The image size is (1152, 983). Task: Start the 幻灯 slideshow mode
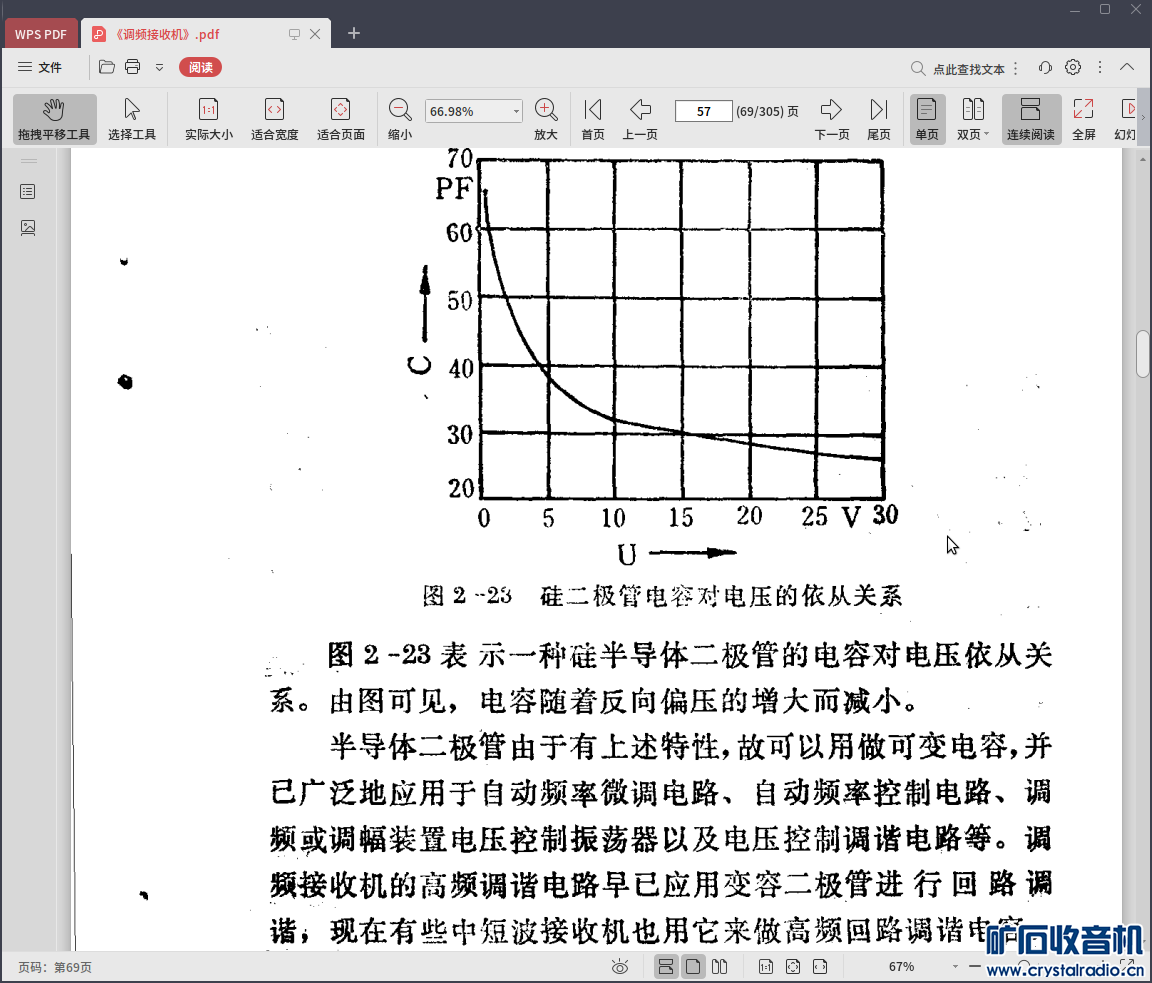pos(1126,119)
